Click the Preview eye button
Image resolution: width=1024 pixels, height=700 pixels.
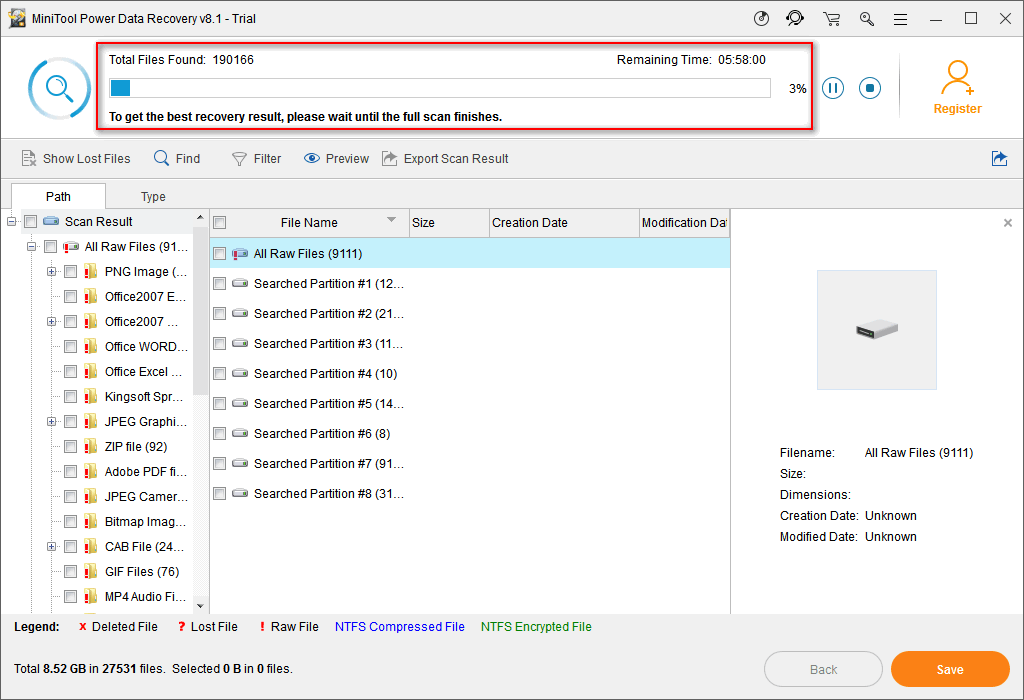pyautogui.click(x=336, y=159)
